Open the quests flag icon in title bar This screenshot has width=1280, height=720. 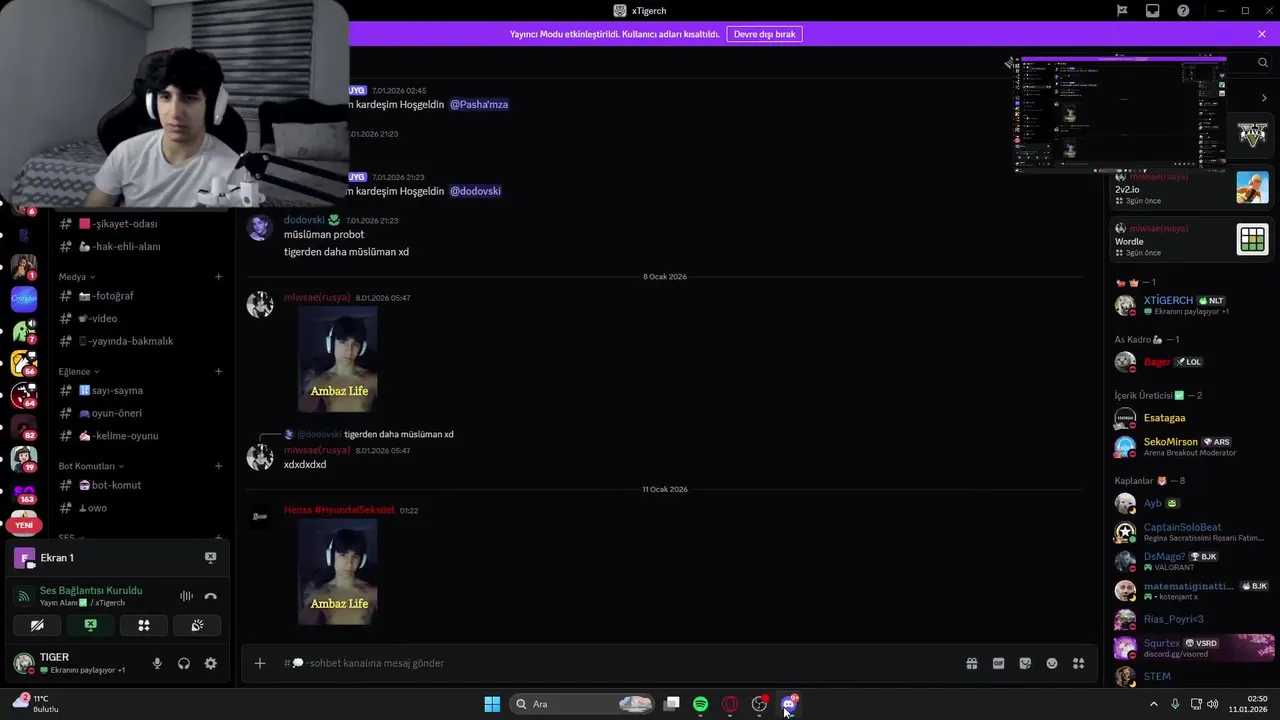point(1122,11)
